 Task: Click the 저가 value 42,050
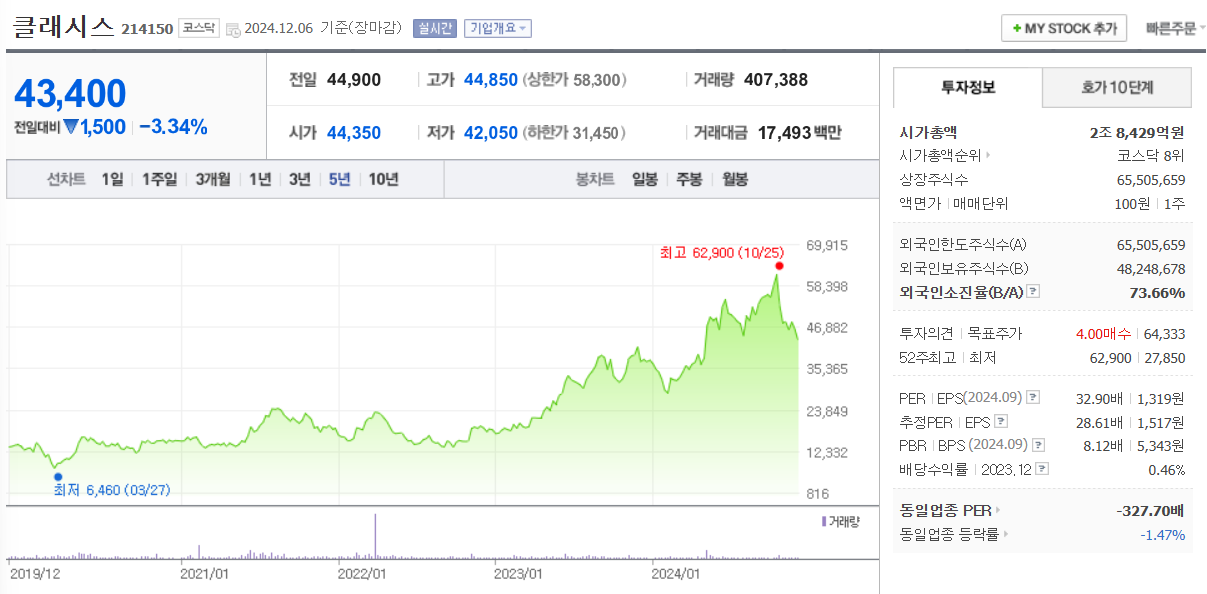[x=491, y=132]
